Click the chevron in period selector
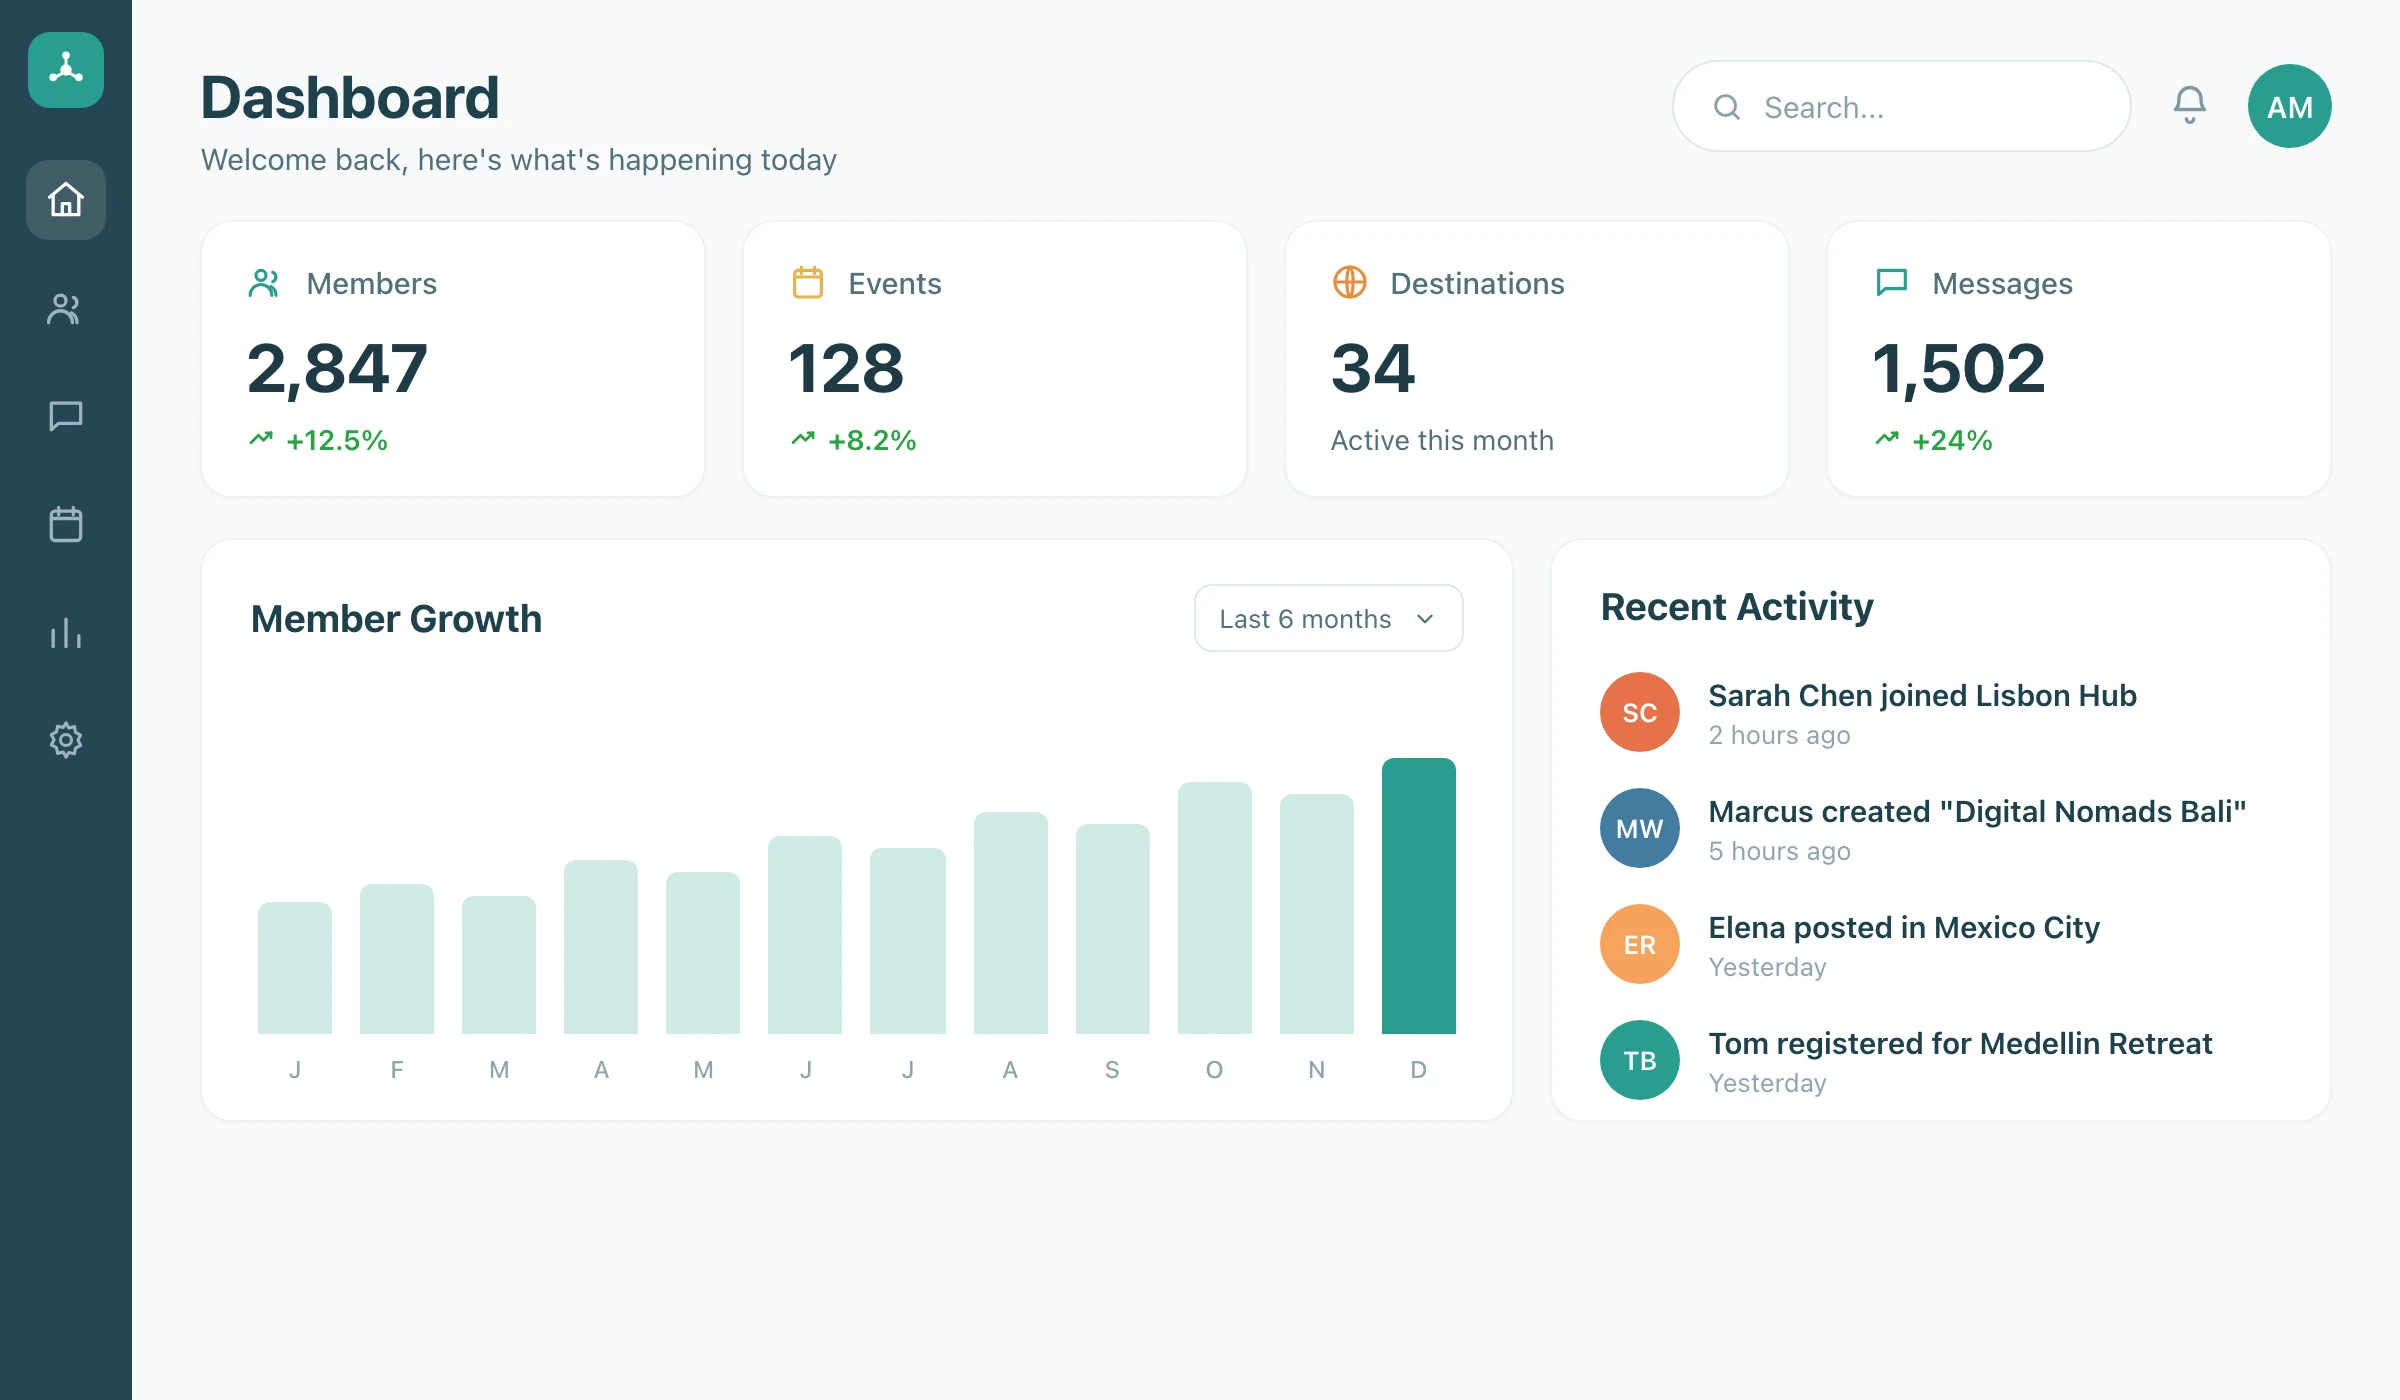This screenshot has width=2400, height=1400. (1425, 619)
